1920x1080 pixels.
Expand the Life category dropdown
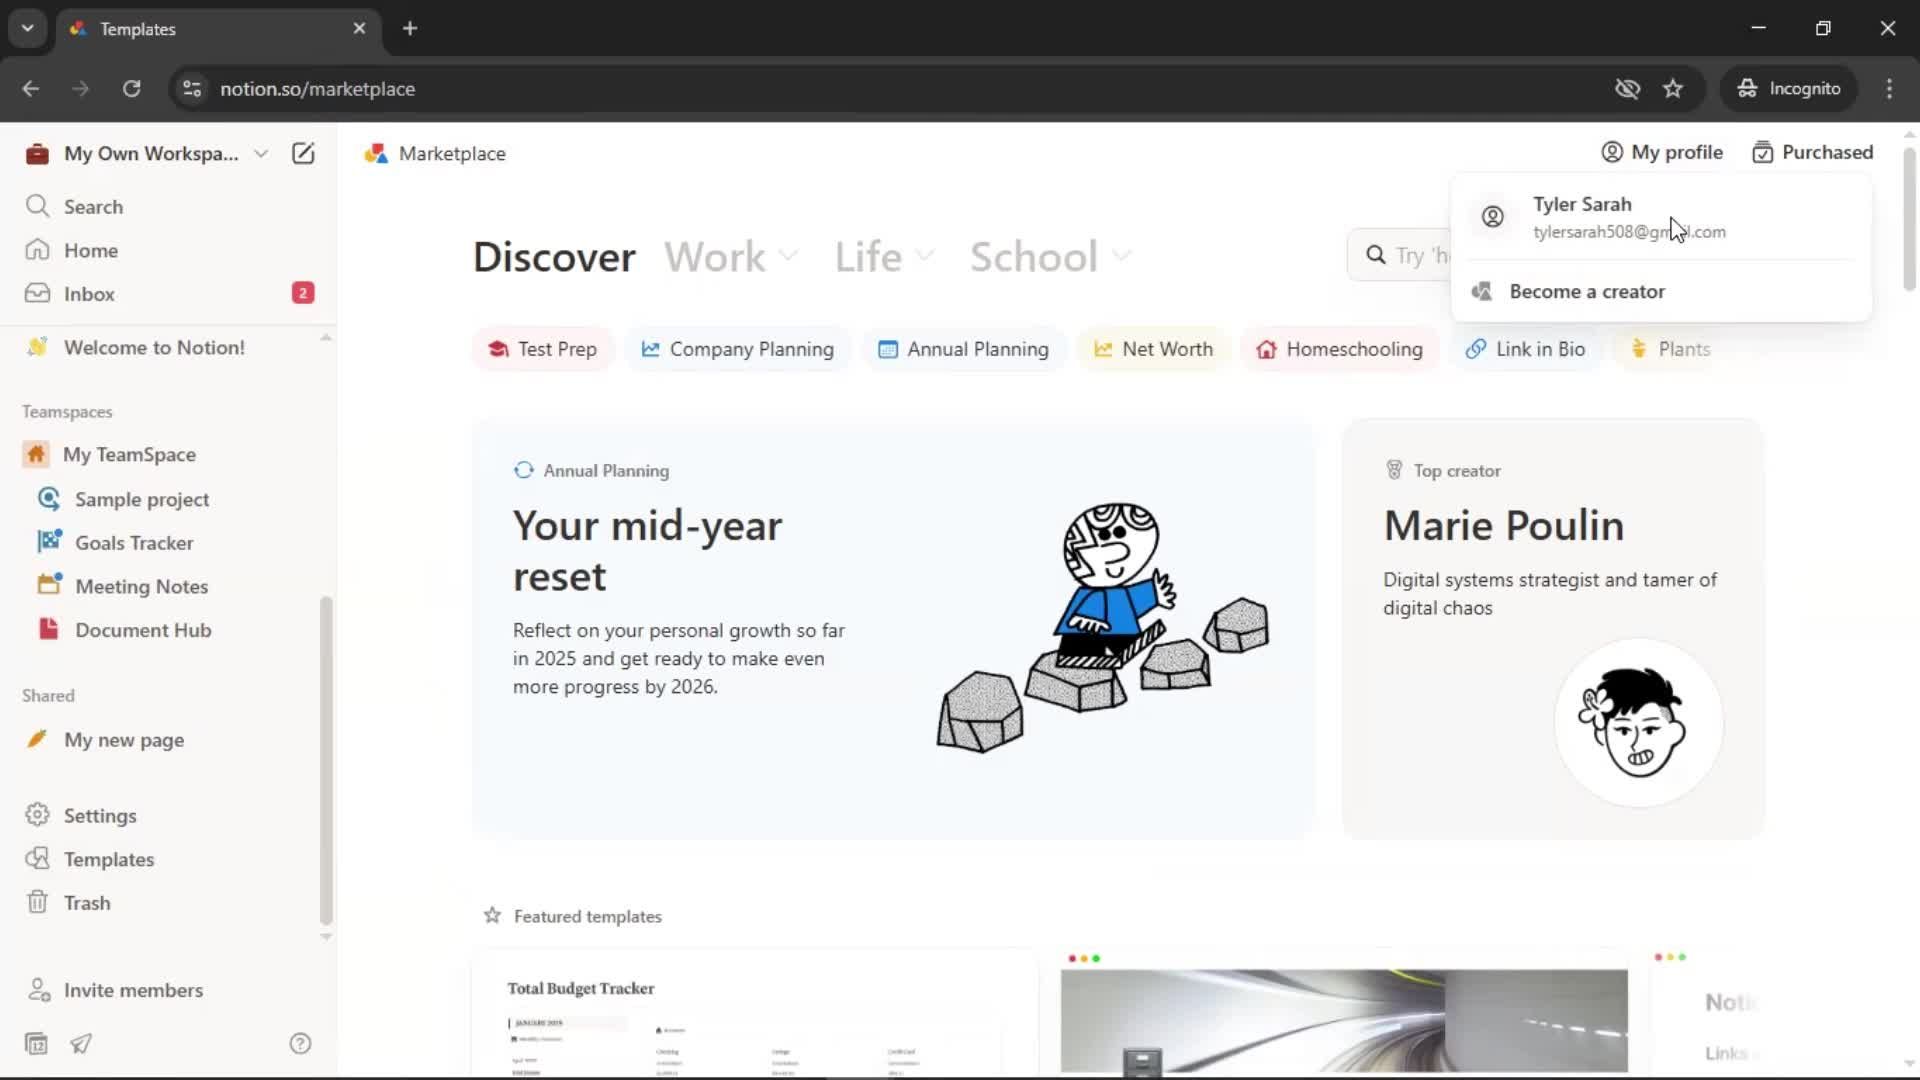pos(885,257)
